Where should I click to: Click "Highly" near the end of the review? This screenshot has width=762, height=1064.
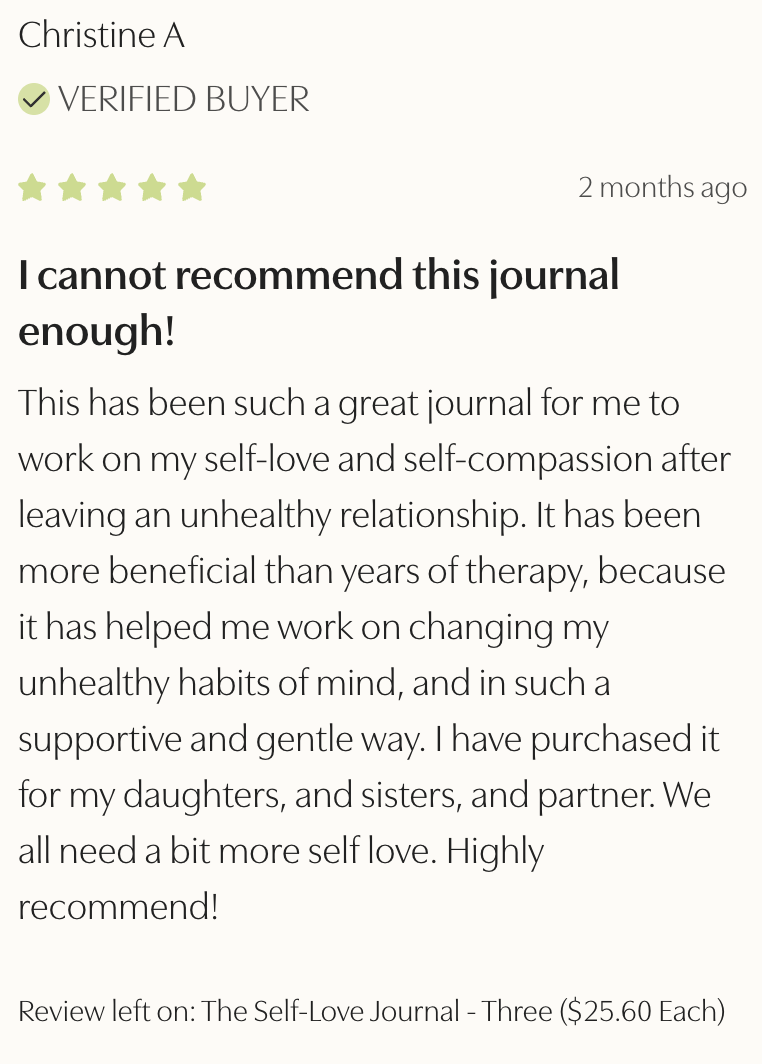coord(495,851)
